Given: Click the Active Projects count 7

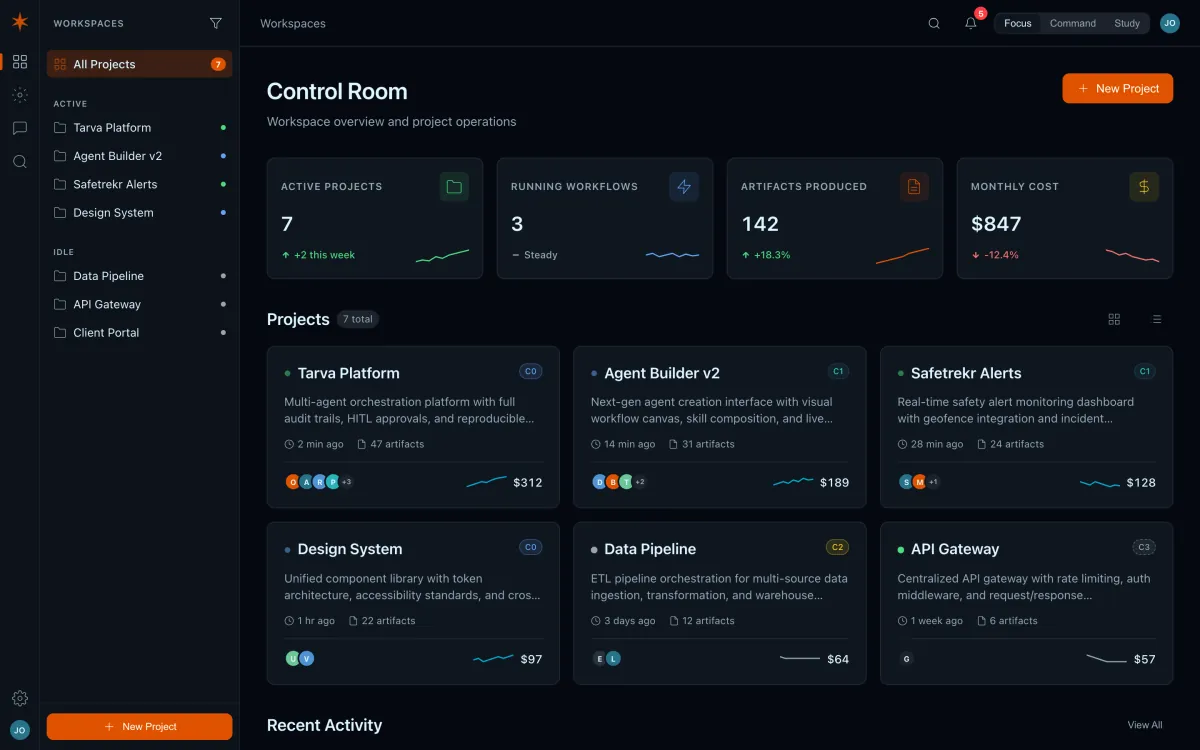Looking at the screenshot, I should [x=287, y=224].
